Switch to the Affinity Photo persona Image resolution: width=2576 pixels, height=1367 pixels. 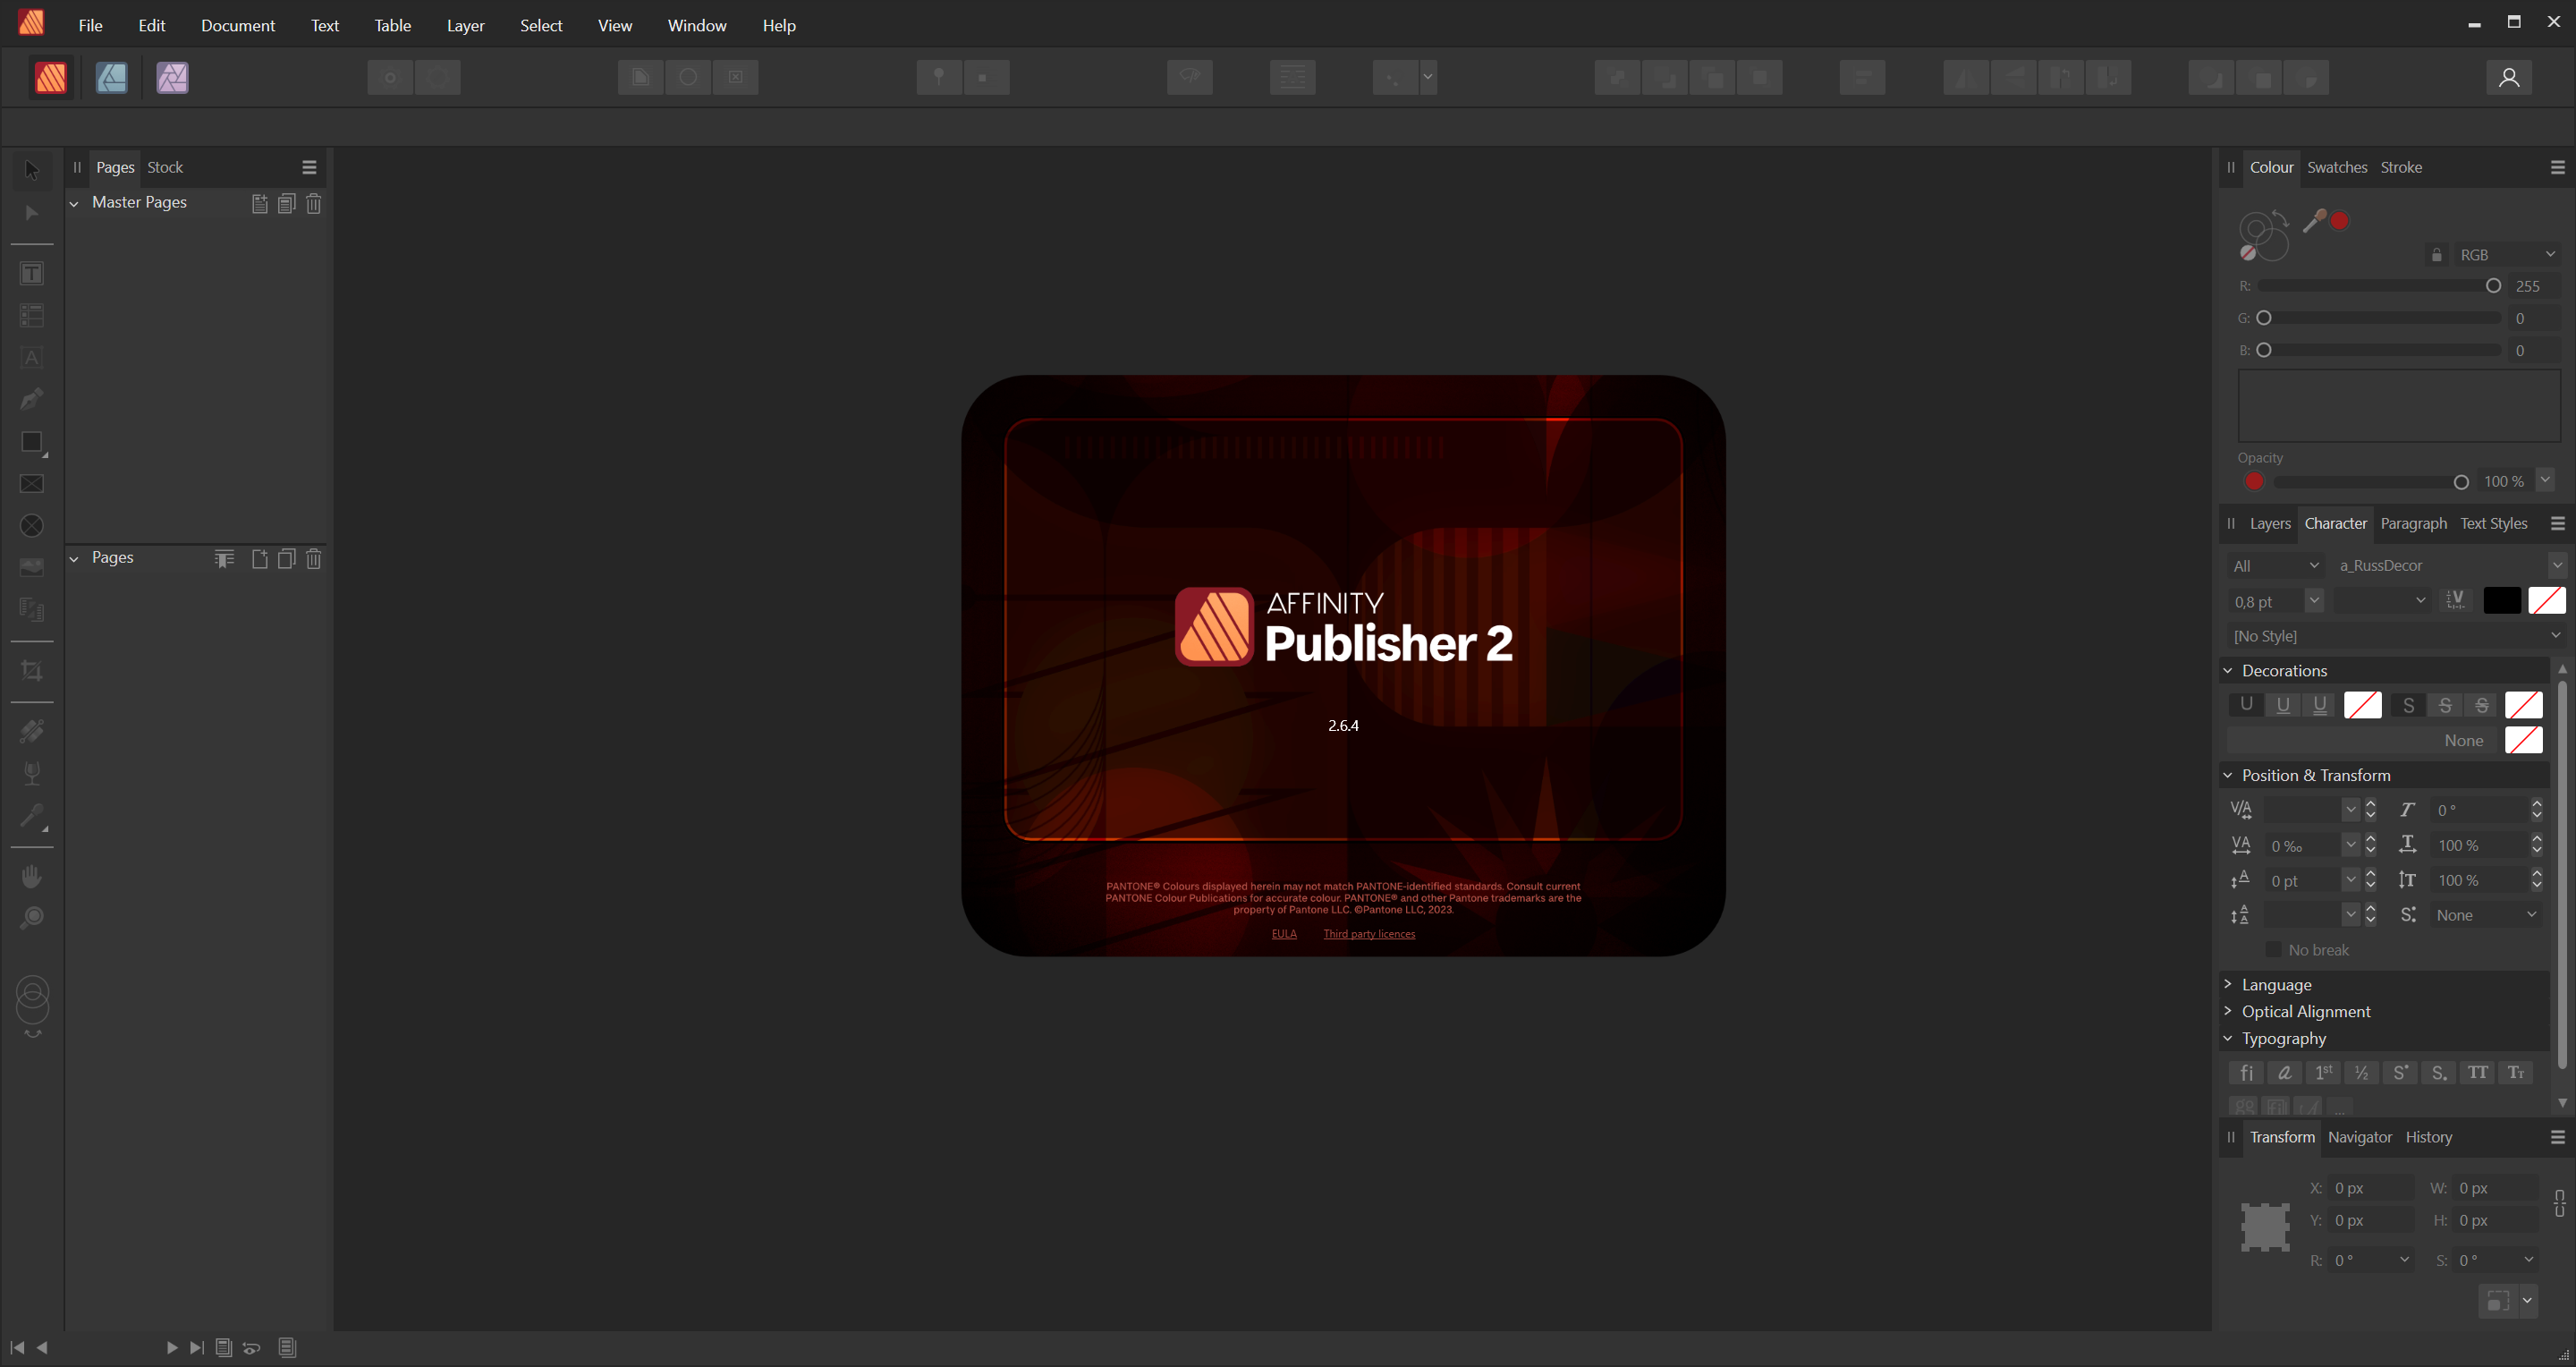(x=172, y=77)
